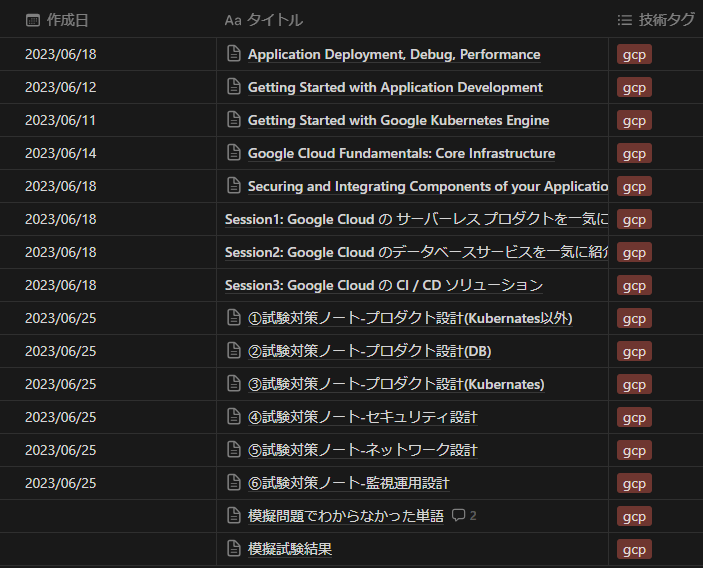Click page icon of Getting Started with Application Development
Screen dimensions: 703x568
click(x=234, y=87)
